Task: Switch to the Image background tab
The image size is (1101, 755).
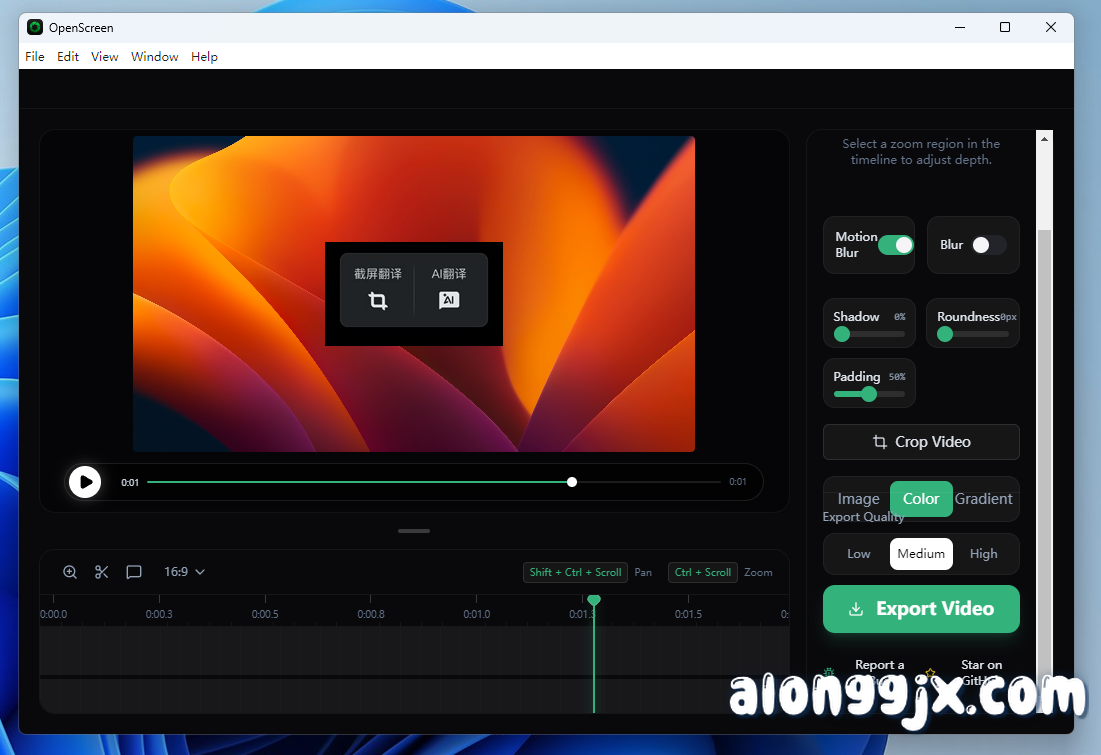Action: tap(858, 499)
